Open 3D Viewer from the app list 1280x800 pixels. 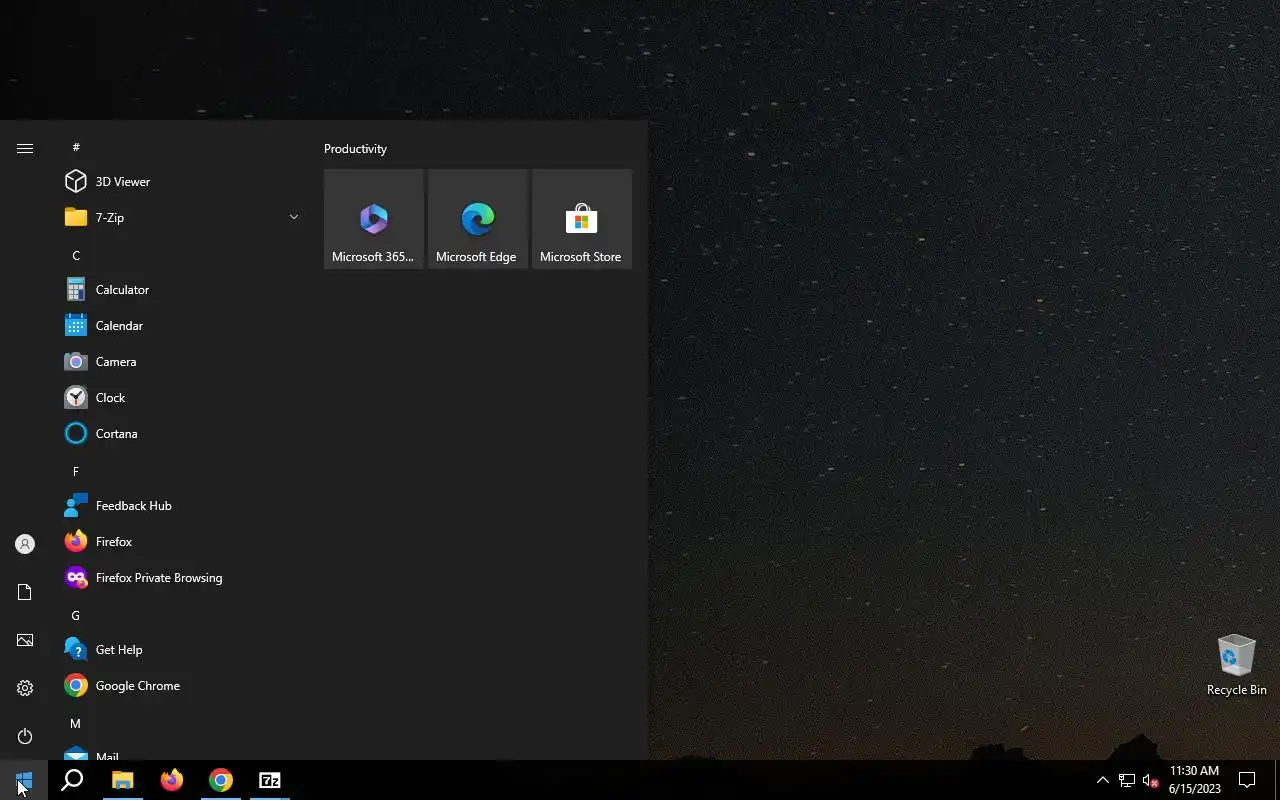(x=181, y=182)
